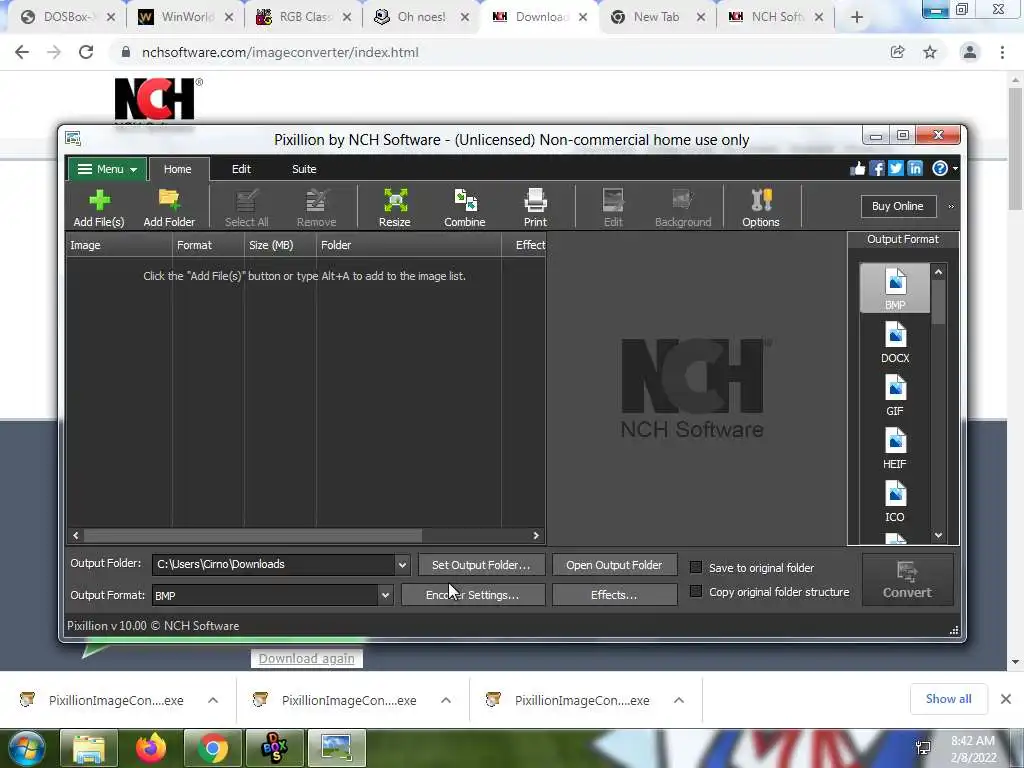Click Set Output Folder button

481,565
